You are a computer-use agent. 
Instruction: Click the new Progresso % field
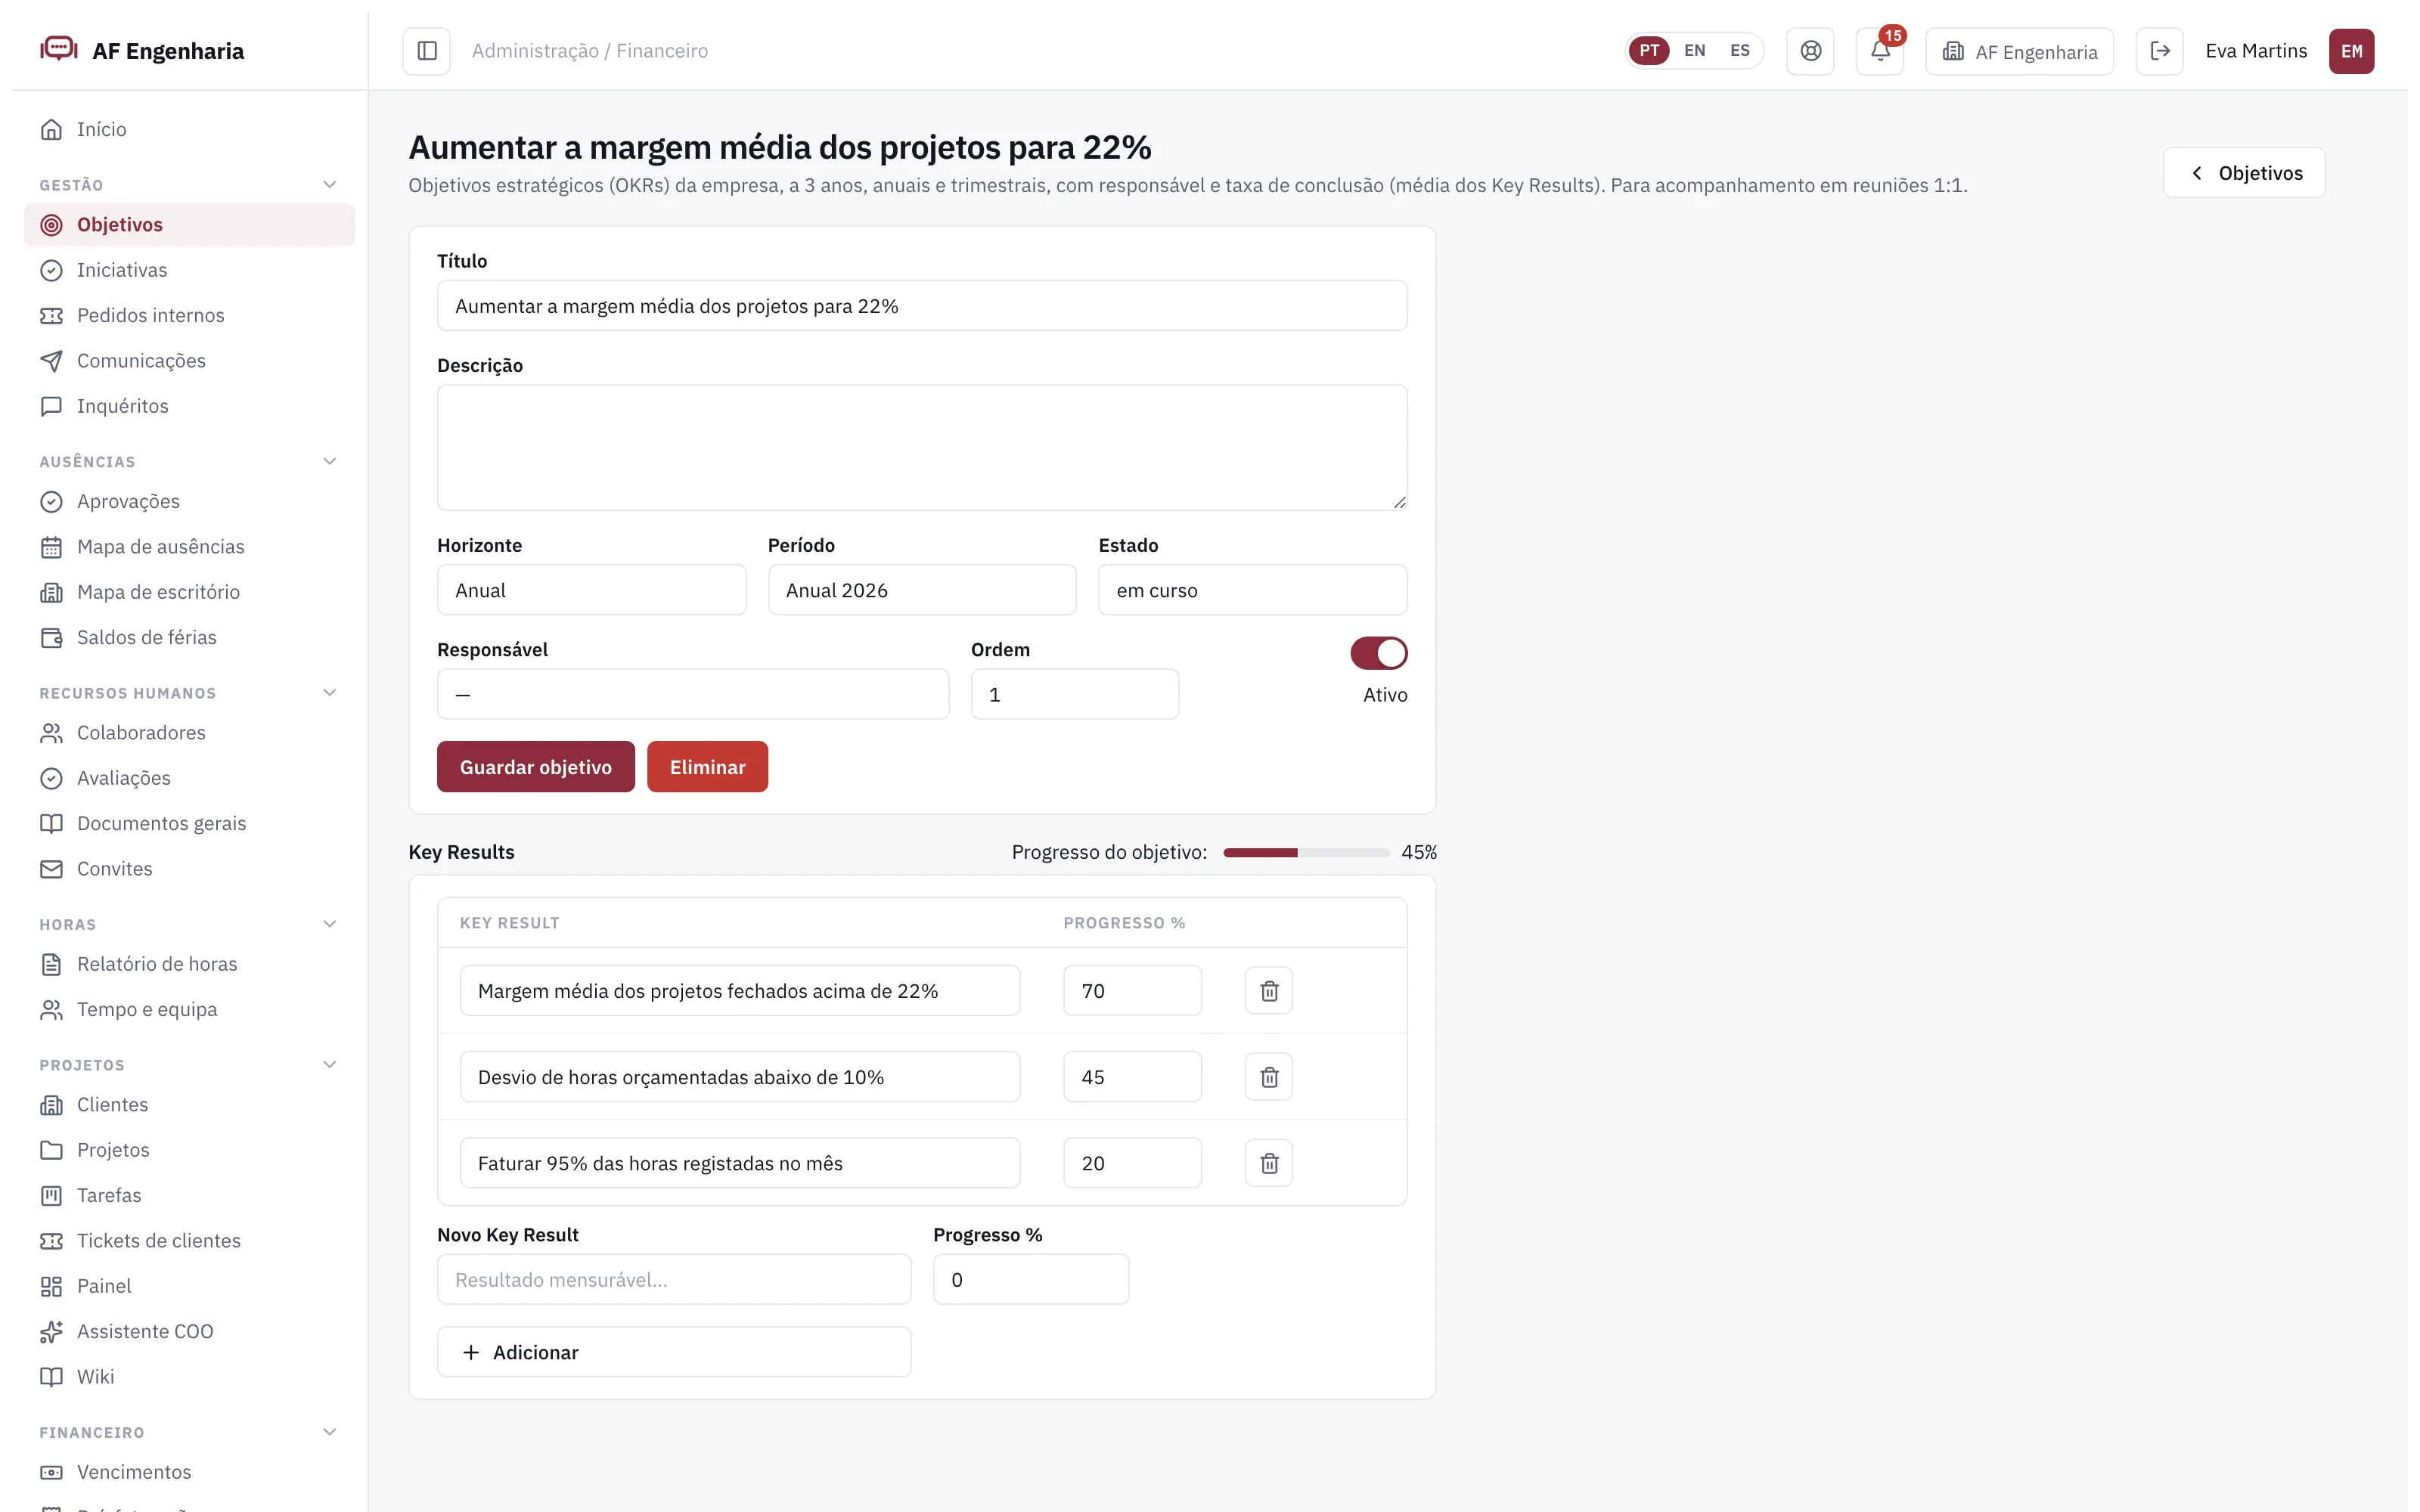tap(1031, 1280)
